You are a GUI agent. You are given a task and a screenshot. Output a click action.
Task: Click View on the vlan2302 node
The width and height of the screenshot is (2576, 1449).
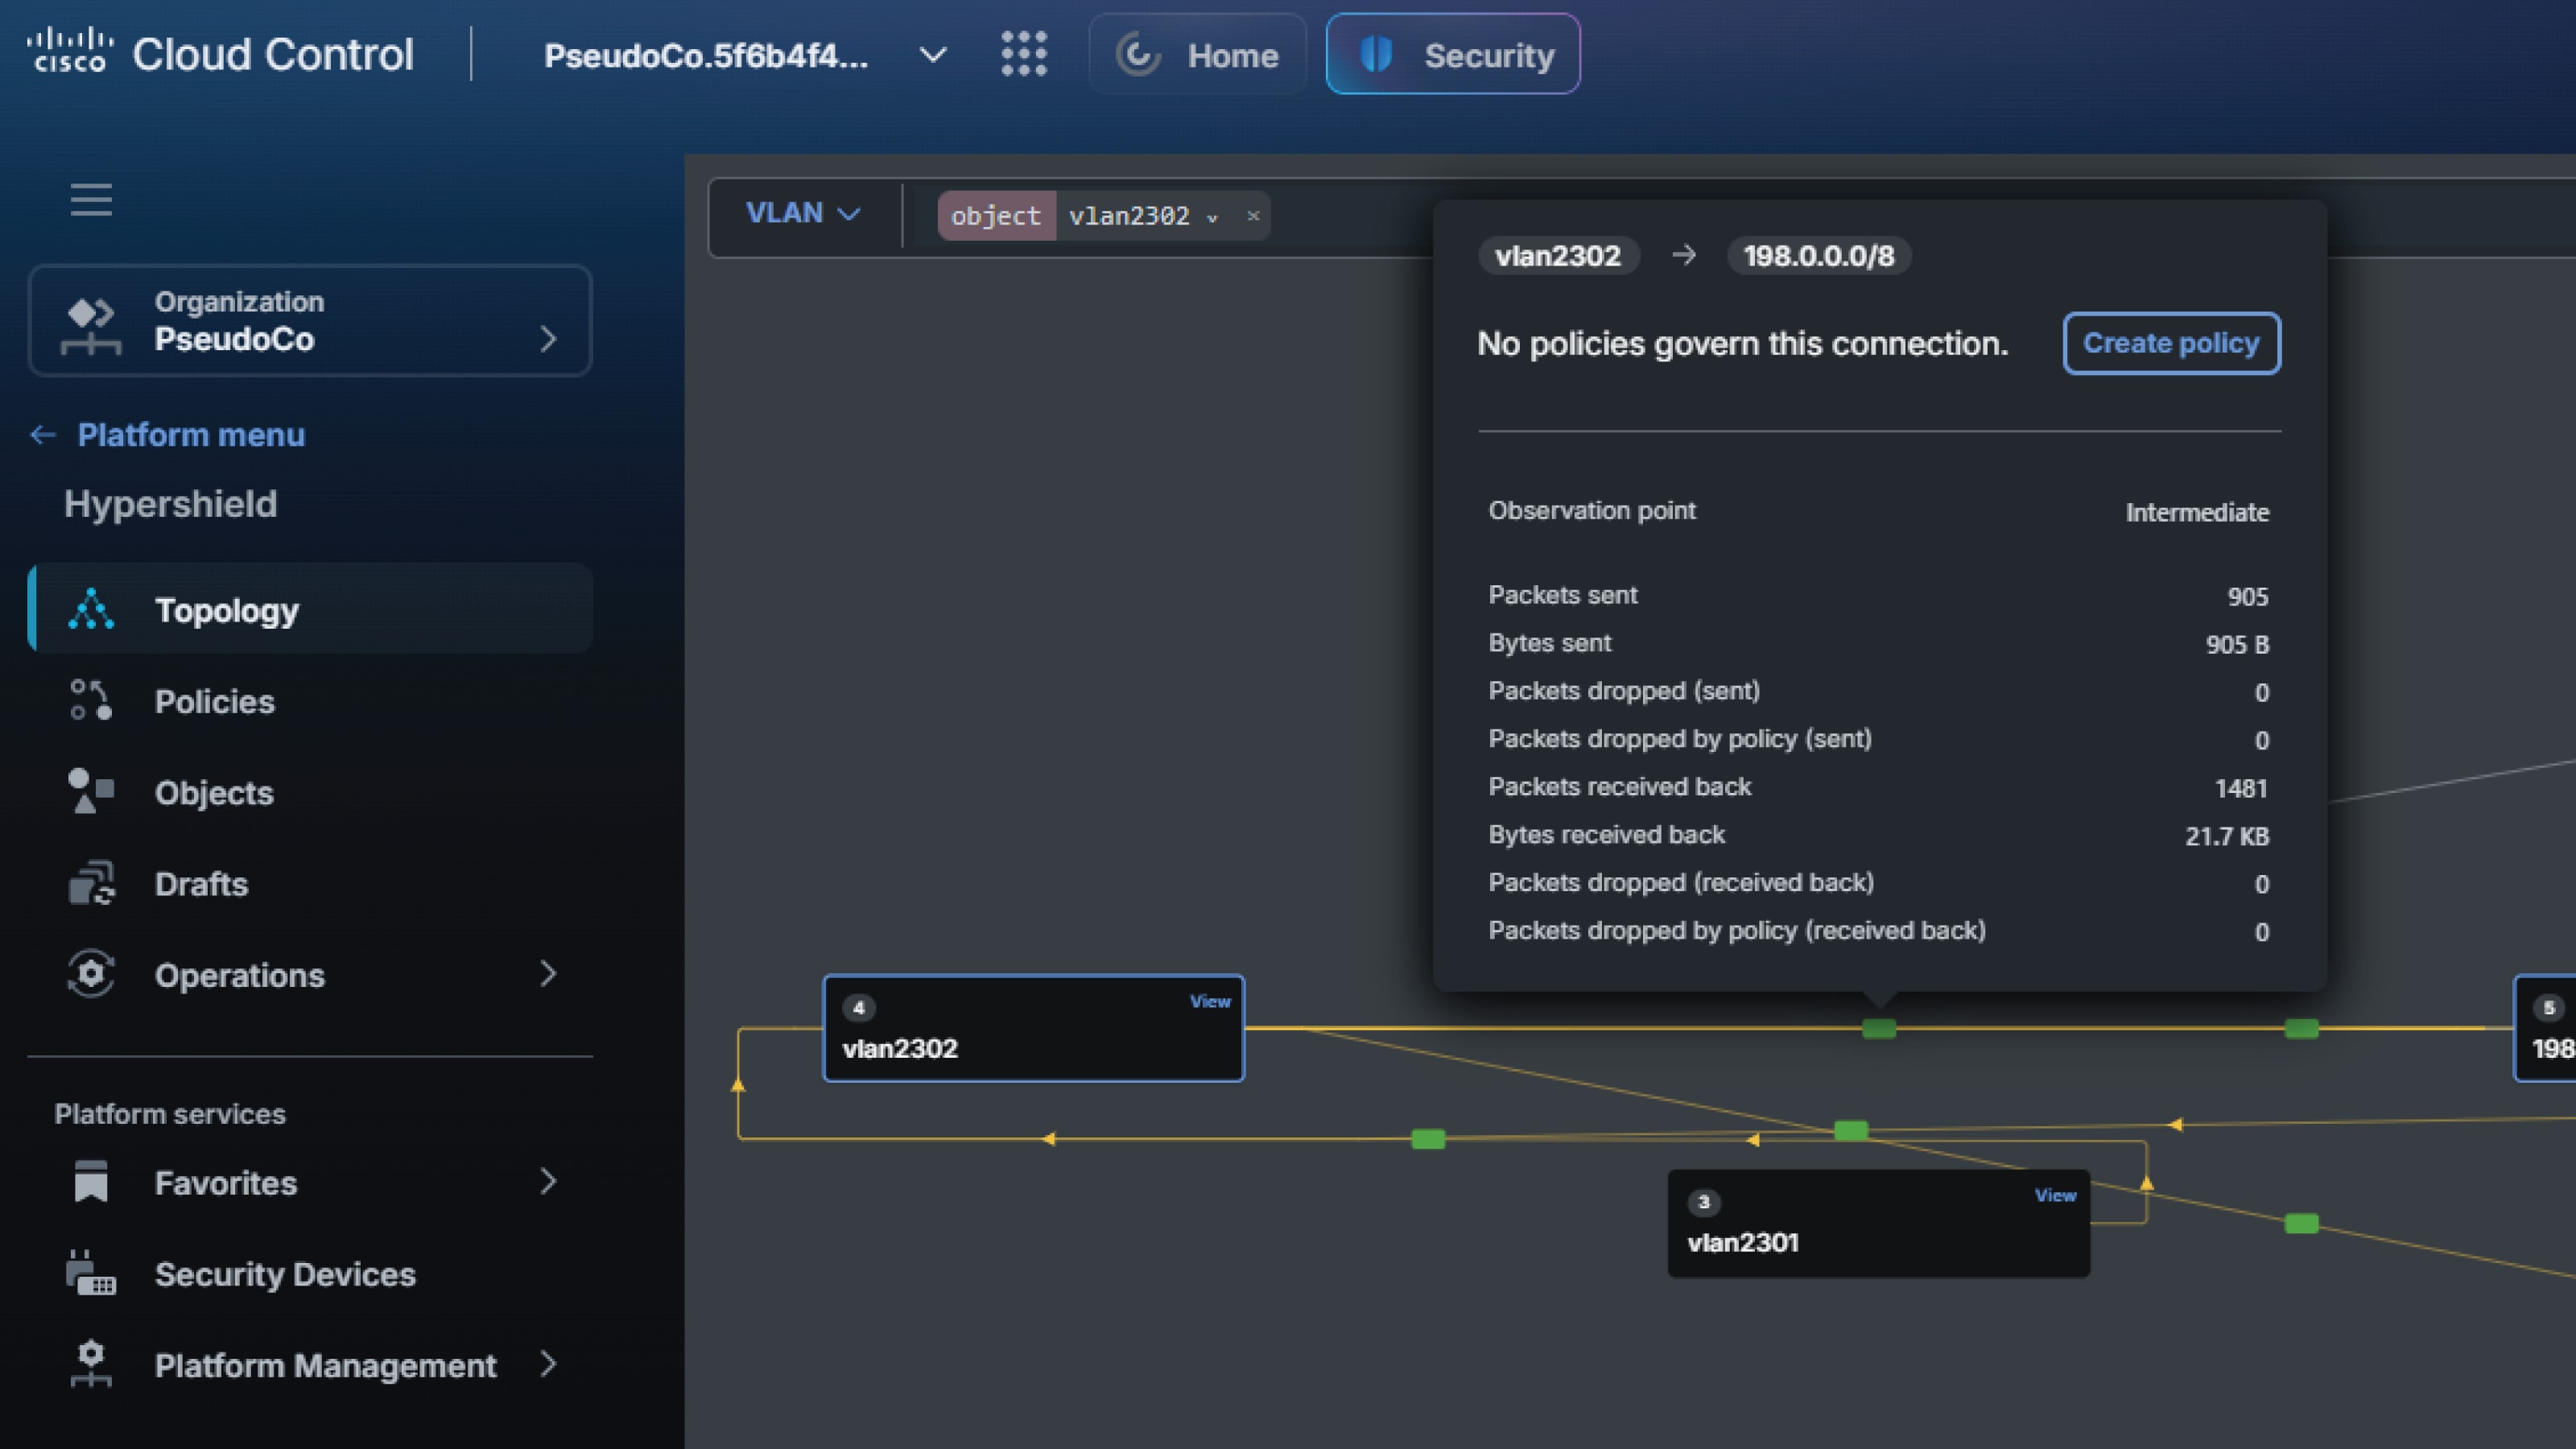pyautogui.click(x=1210, y=1001)
